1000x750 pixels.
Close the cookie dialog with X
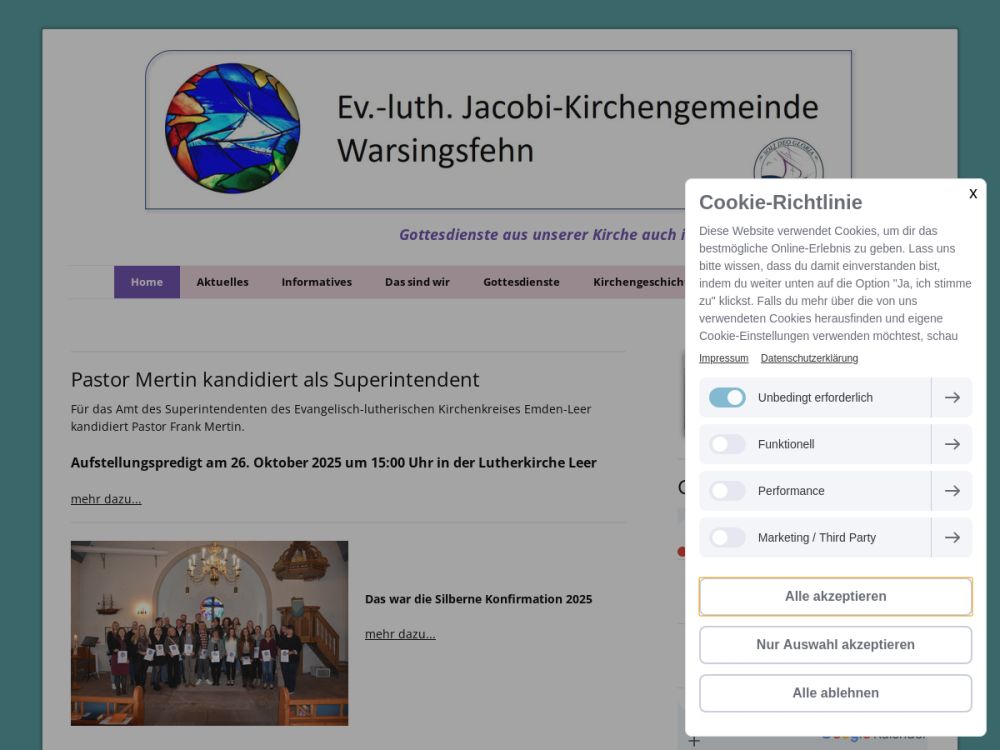973,194
